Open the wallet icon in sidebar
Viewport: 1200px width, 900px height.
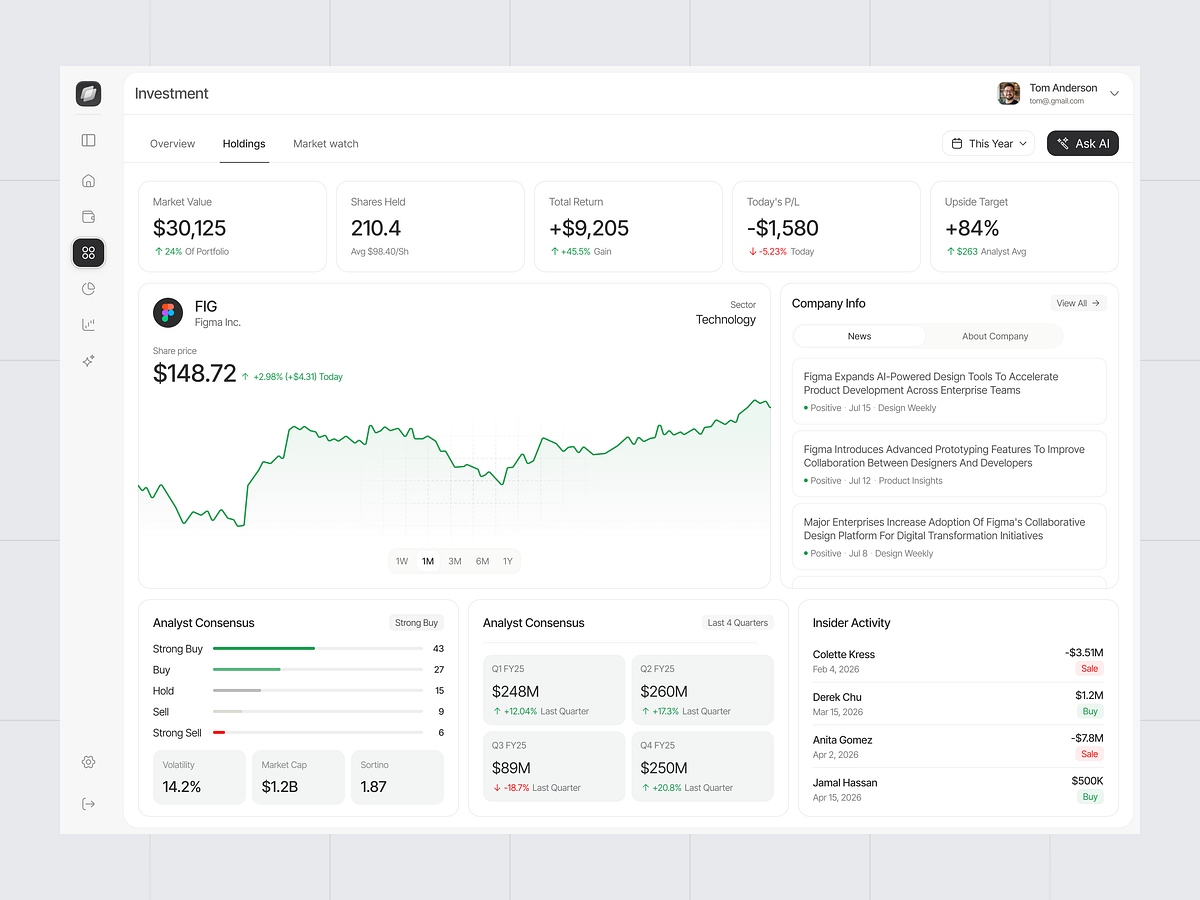pyautogui.click(x=88, y=217)
